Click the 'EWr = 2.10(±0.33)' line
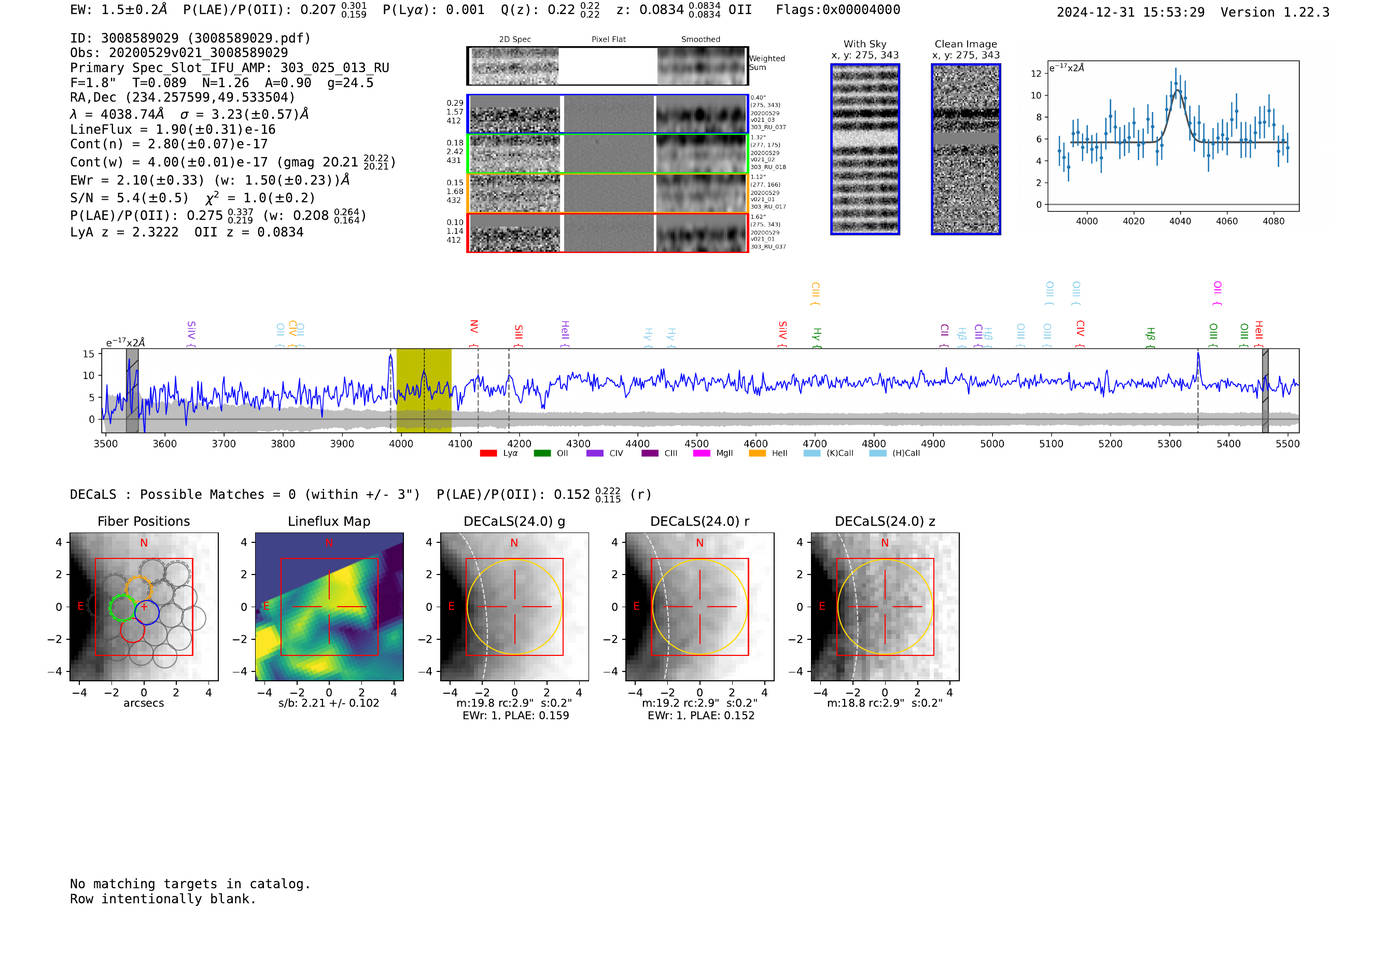 137,180
